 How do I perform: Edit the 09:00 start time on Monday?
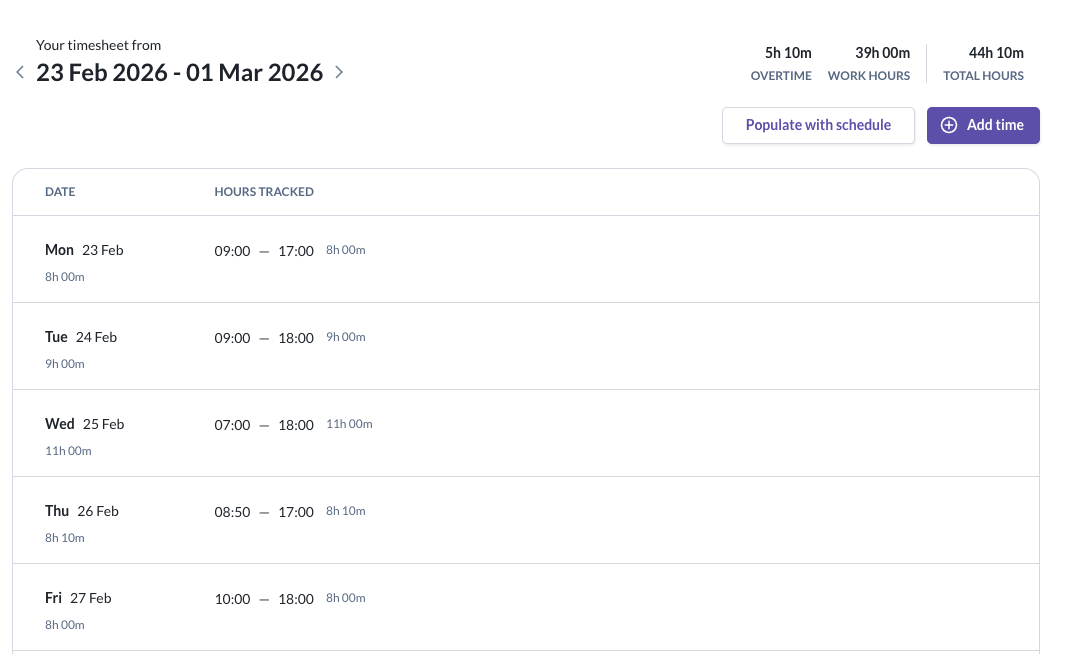tap(233, 251)
